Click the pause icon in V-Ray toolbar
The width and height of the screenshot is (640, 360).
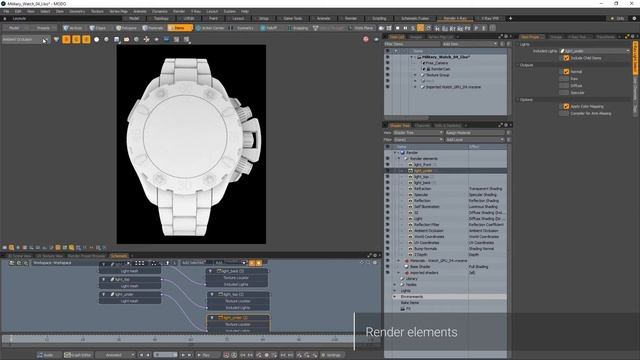(x=405, y=28)
